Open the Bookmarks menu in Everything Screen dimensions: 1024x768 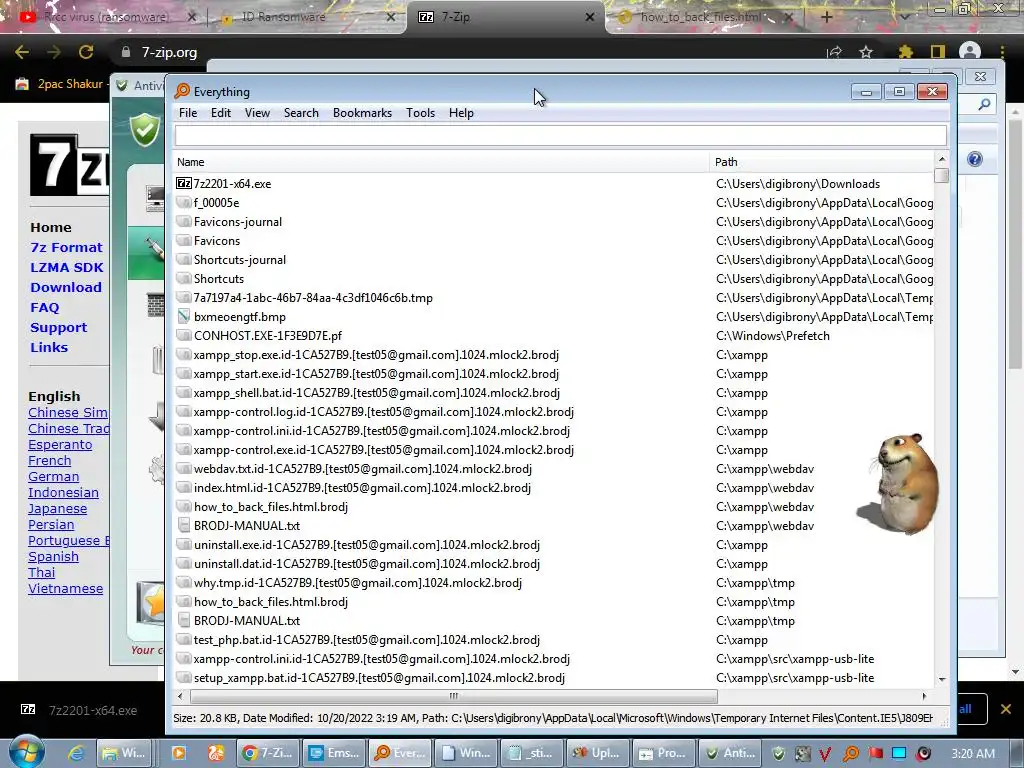pos(362,113)
